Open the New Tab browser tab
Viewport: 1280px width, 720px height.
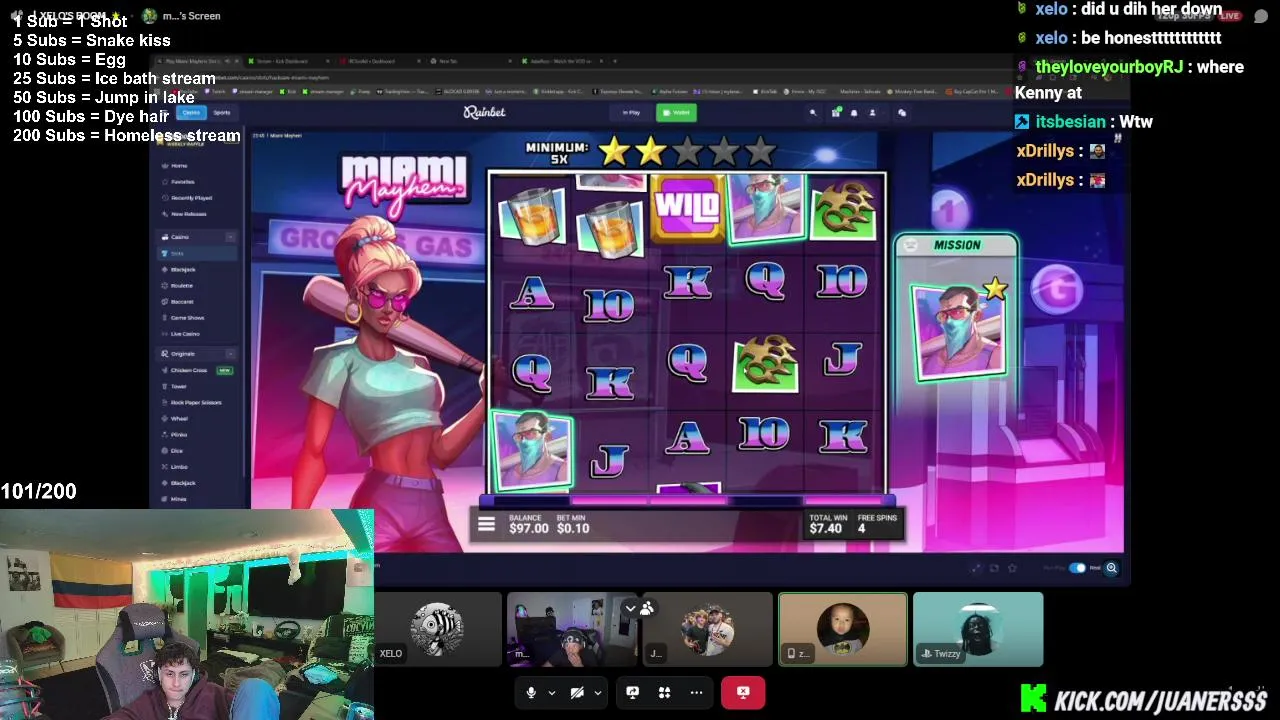[470, 61]
